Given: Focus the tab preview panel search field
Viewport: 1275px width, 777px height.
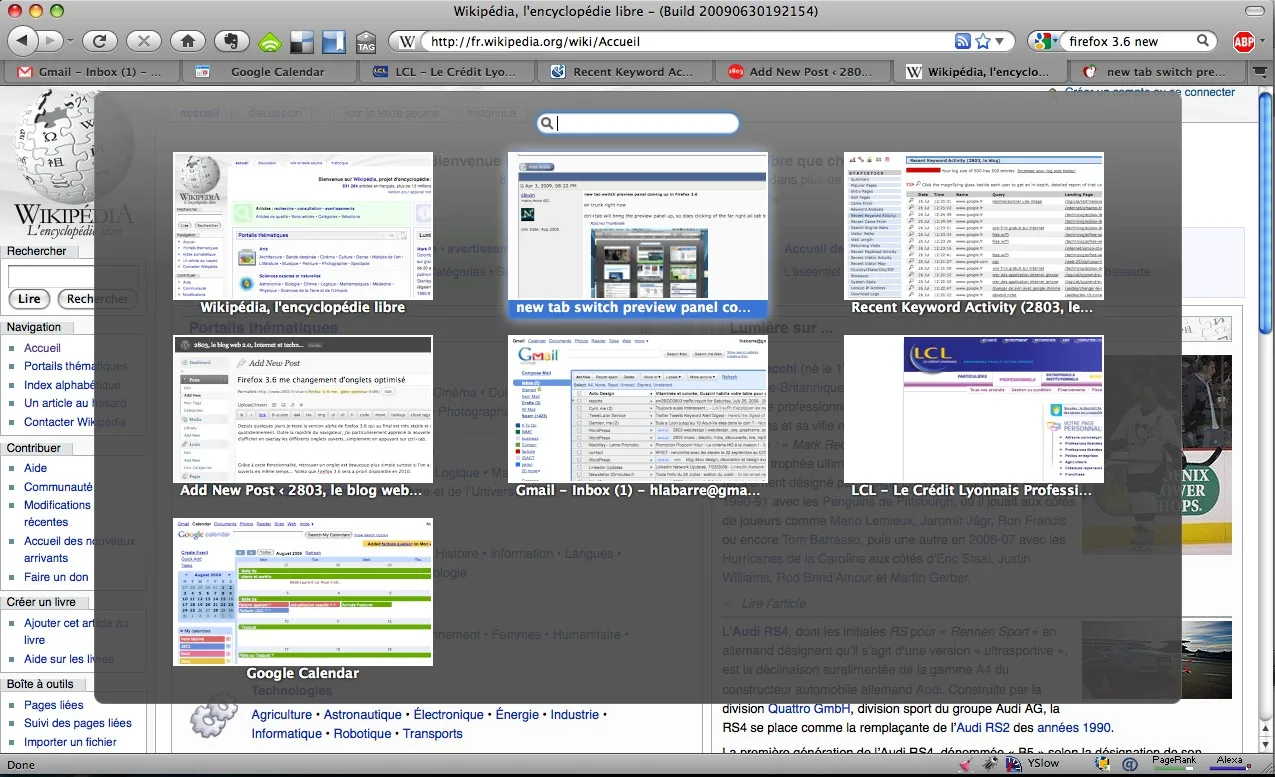Looking at the screenshot, I should (638, 124).
